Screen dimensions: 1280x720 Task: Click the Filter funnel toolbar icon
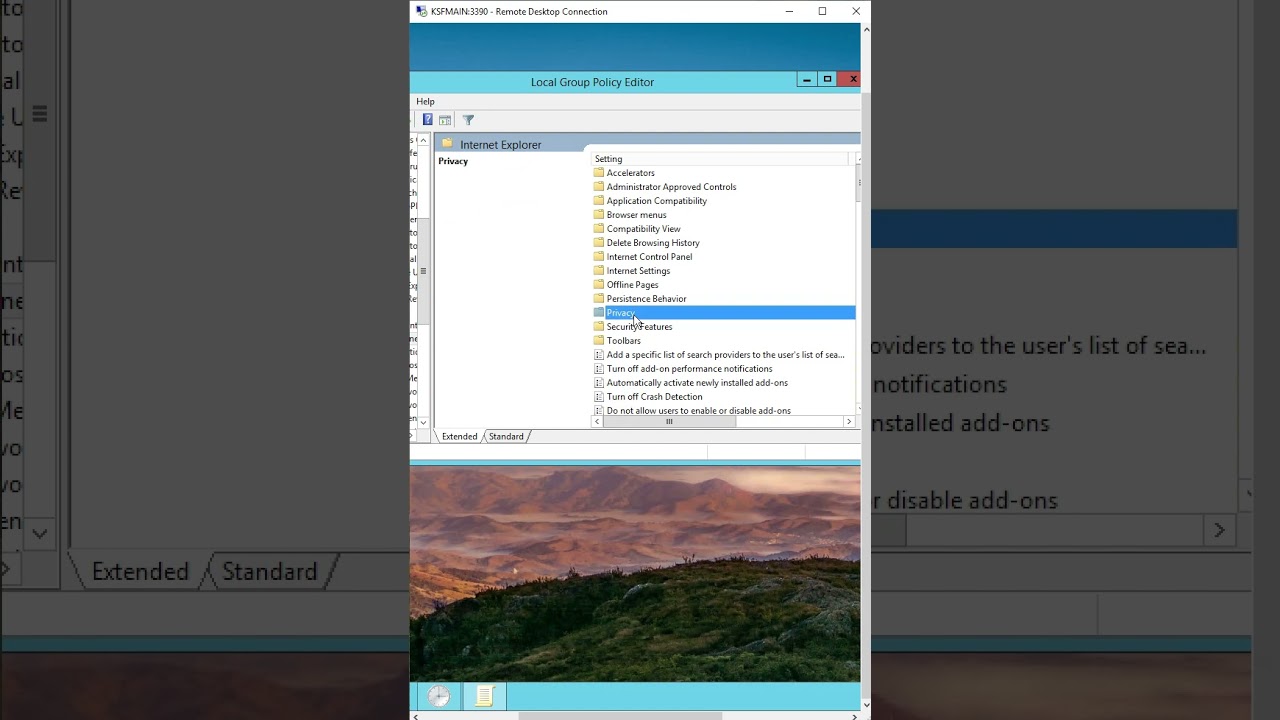468,120
